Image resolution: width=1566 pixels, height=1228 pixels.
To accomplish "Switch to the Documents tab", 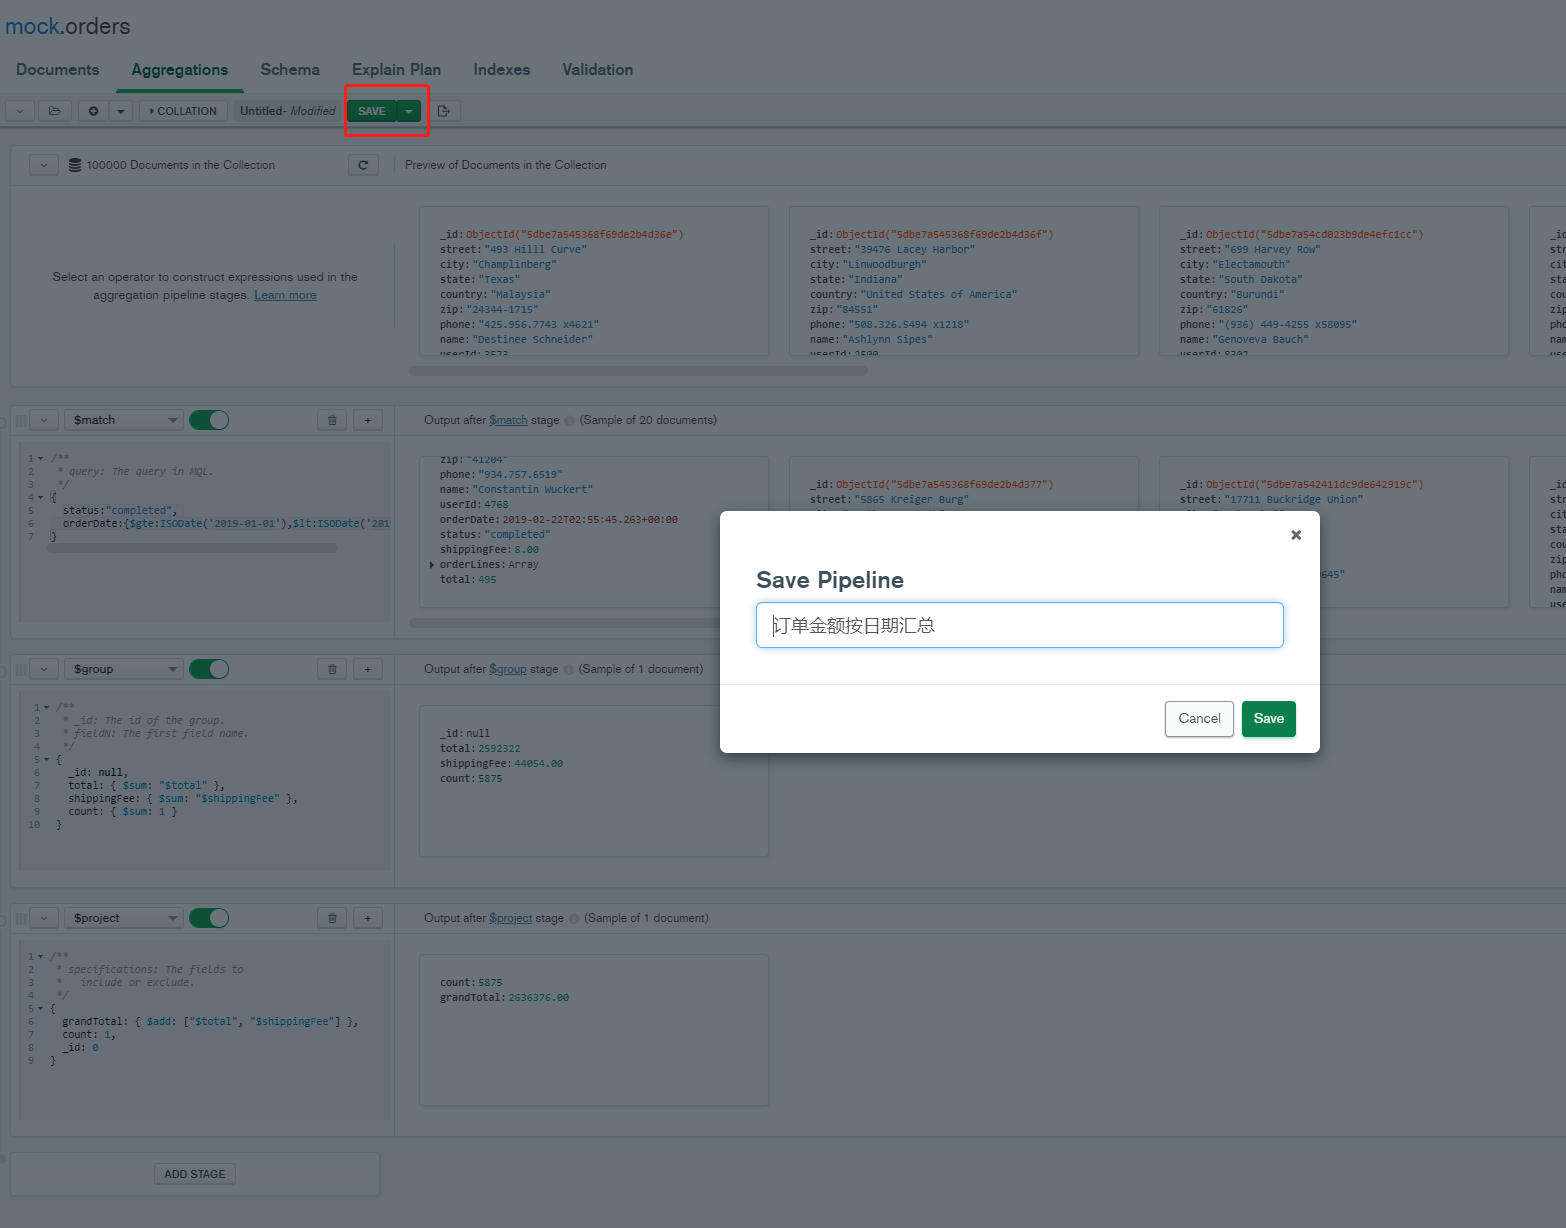I will click(x=58, y=70).
